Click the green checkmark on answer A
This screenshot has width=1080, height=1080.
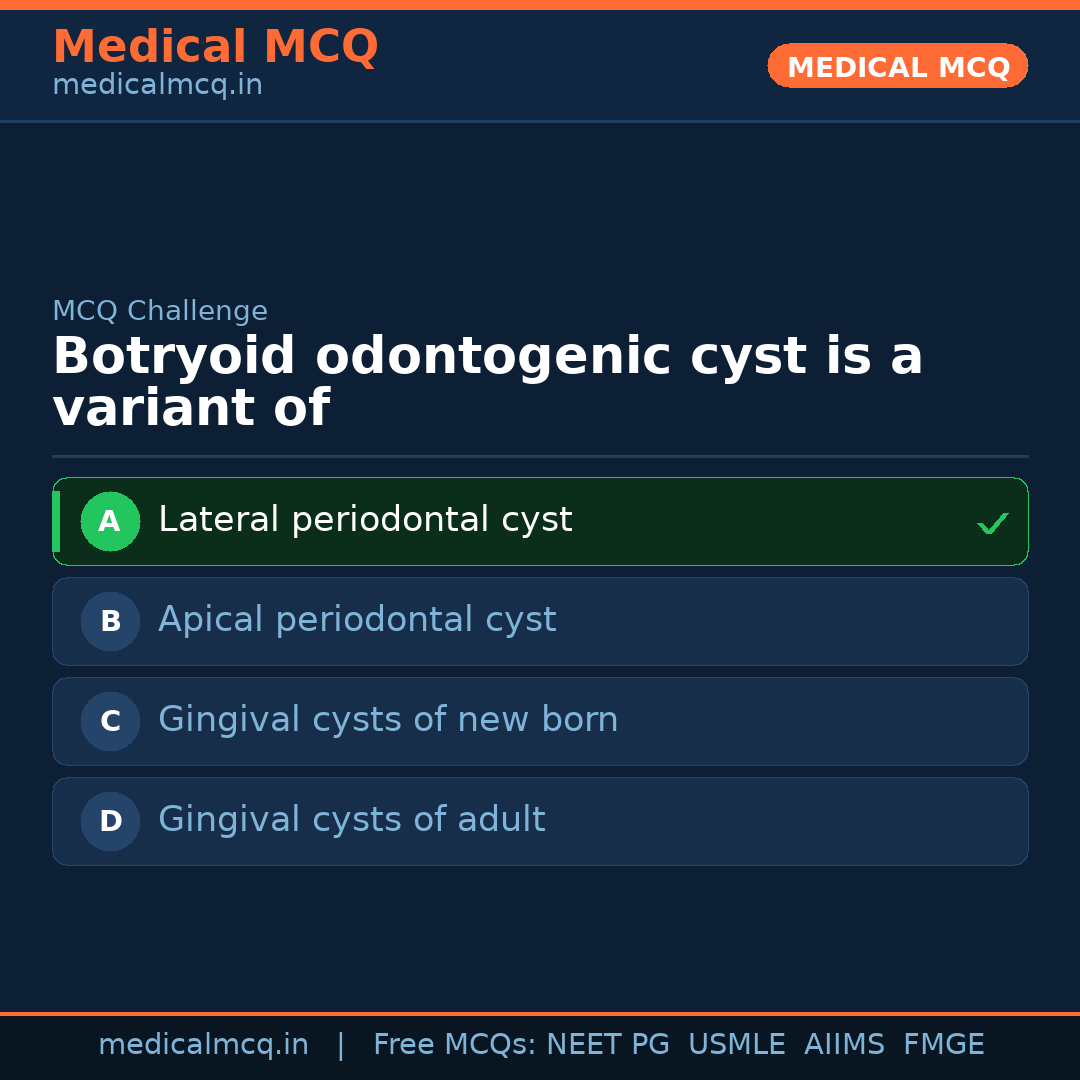click(992, 523)
